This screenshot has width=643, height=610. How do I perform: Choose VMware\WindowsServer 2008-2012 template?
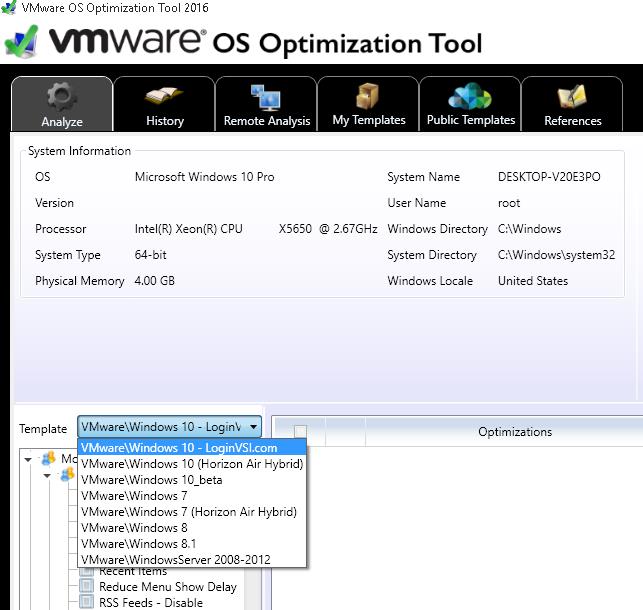pos(192,560)
